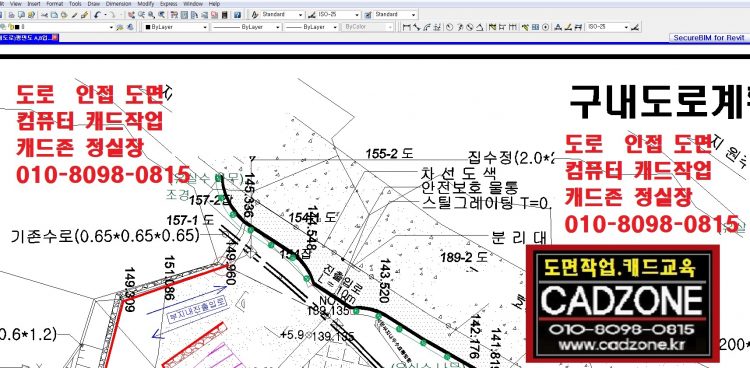This screenshot has width=750, height=368.
Task: Click the black ByLayer color swatch
Action: click(148, 27)
